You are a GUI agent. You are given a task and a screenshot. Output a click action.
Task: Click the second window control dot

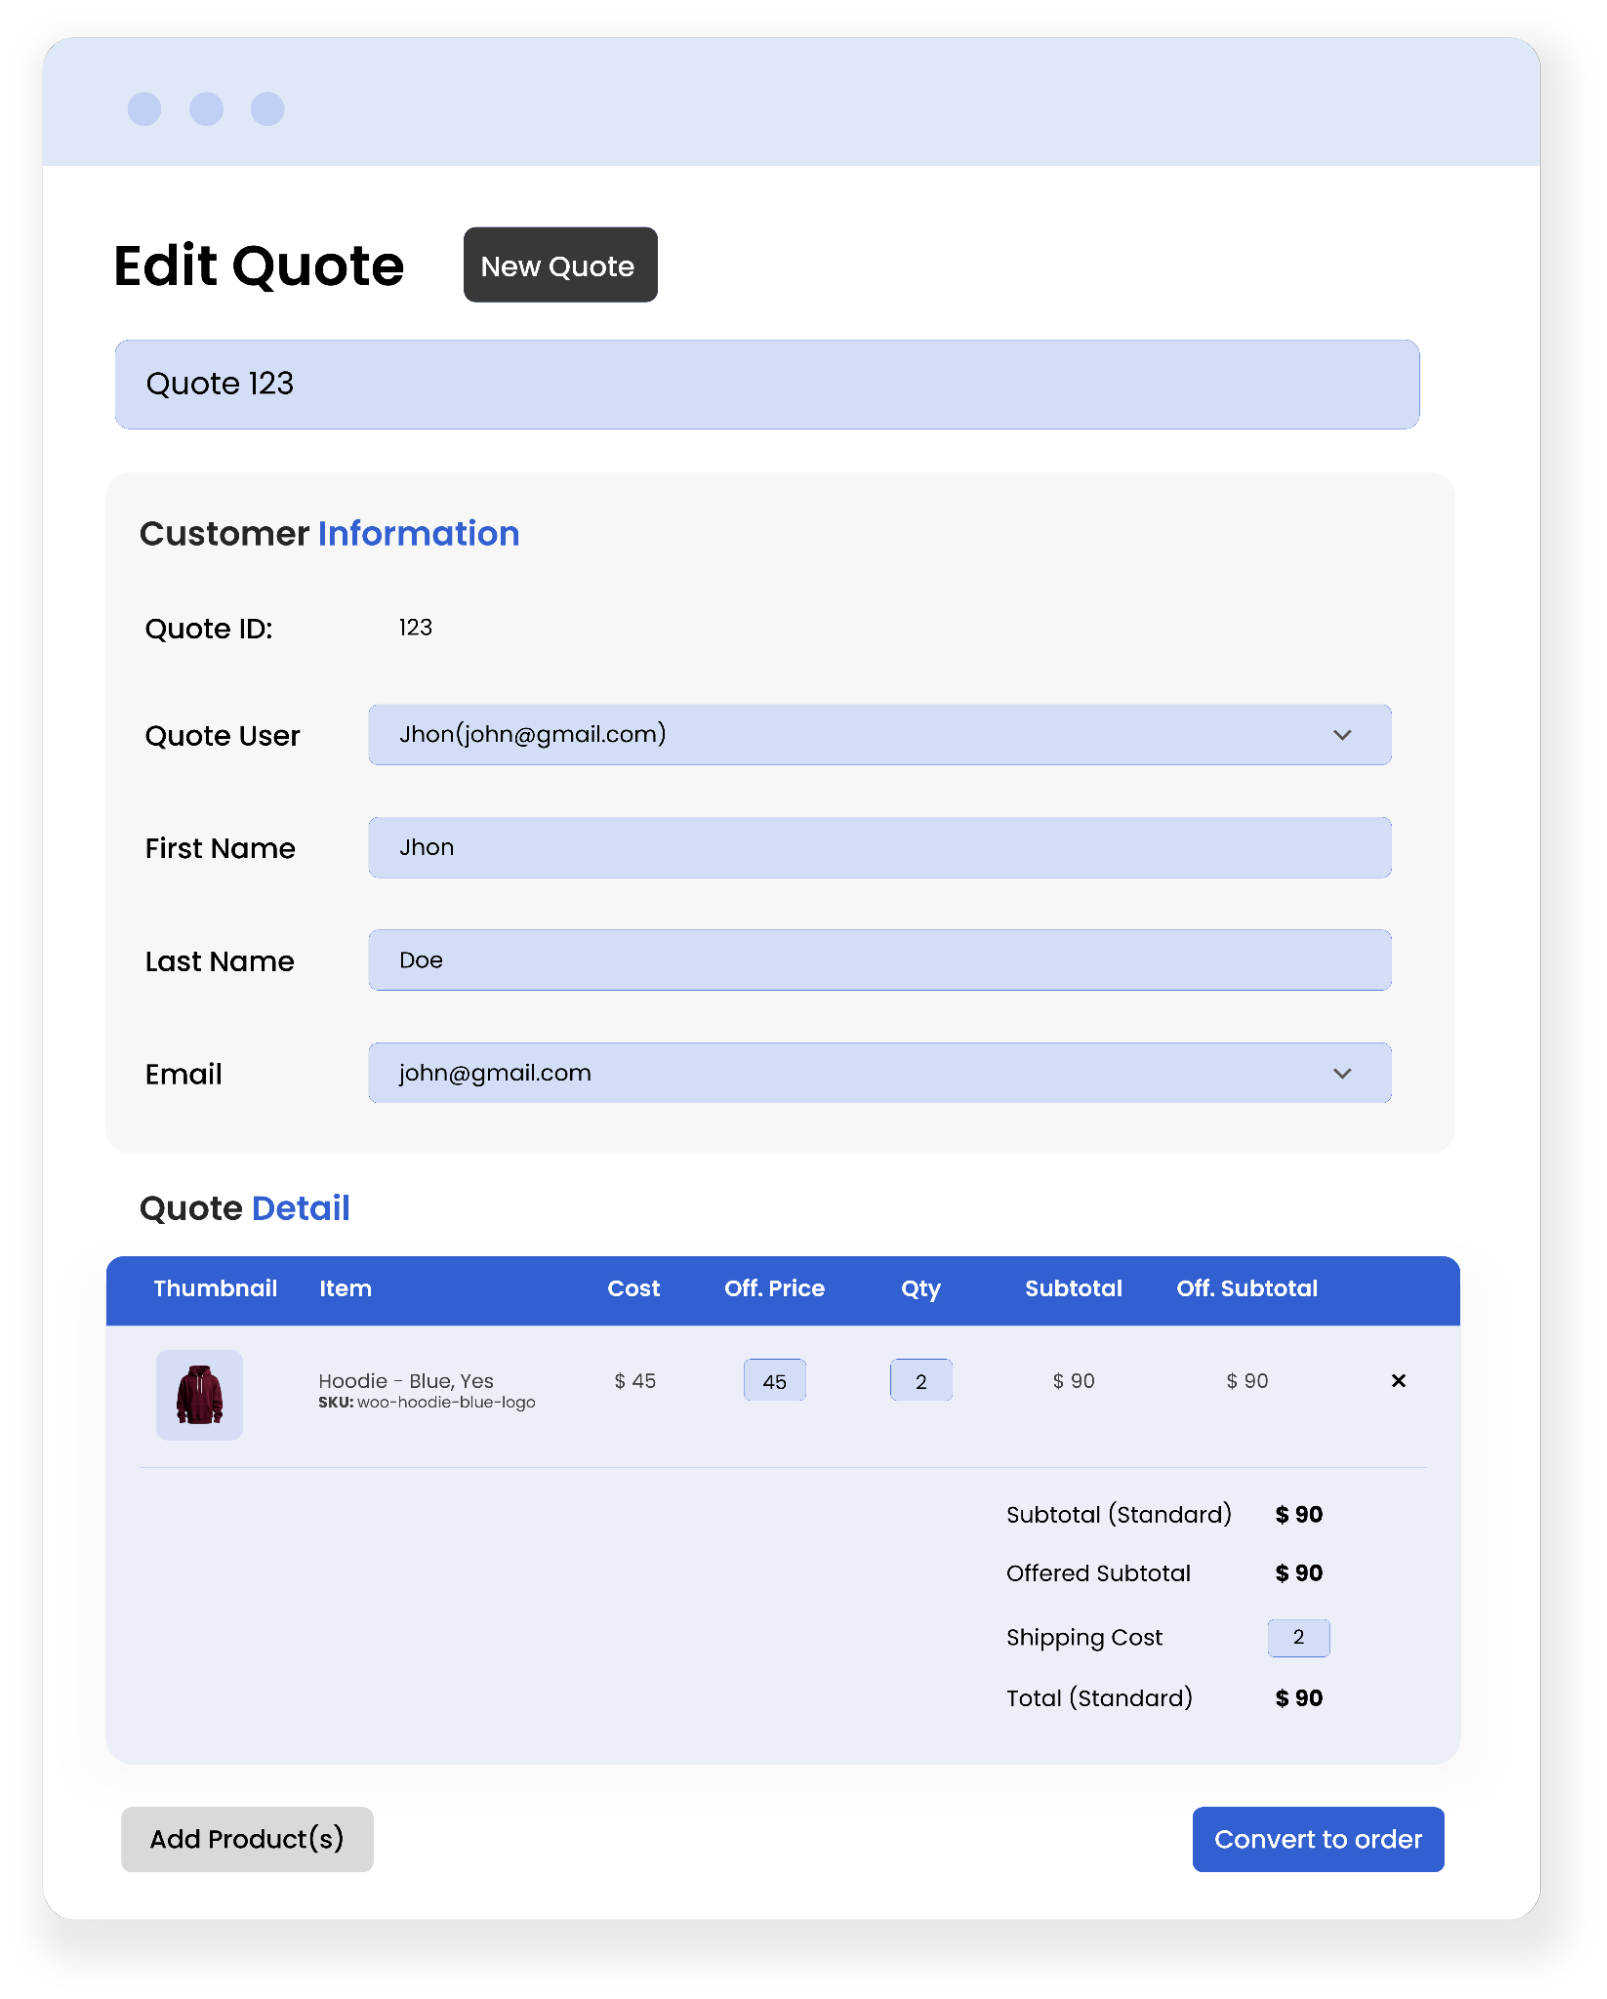coord(207,109)
